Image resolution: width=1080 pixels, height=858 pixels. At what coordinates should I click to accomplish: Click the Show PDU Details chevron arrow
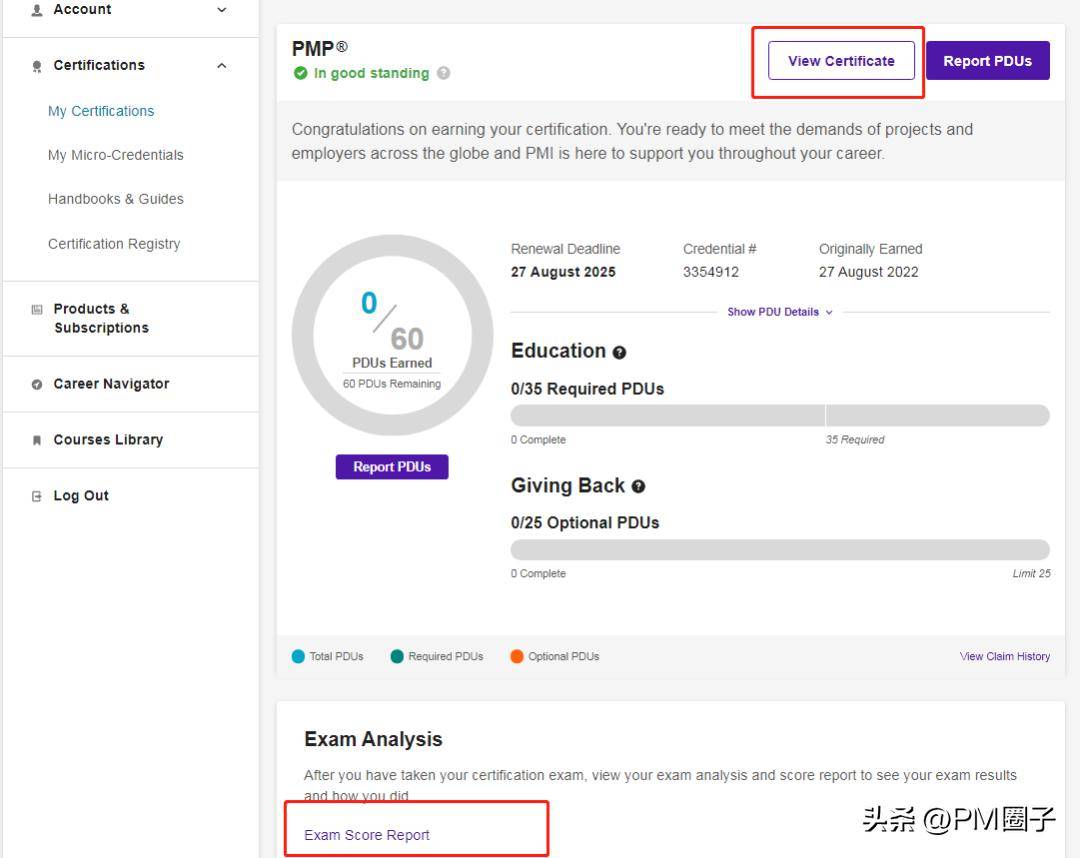[x=829, y=313]
